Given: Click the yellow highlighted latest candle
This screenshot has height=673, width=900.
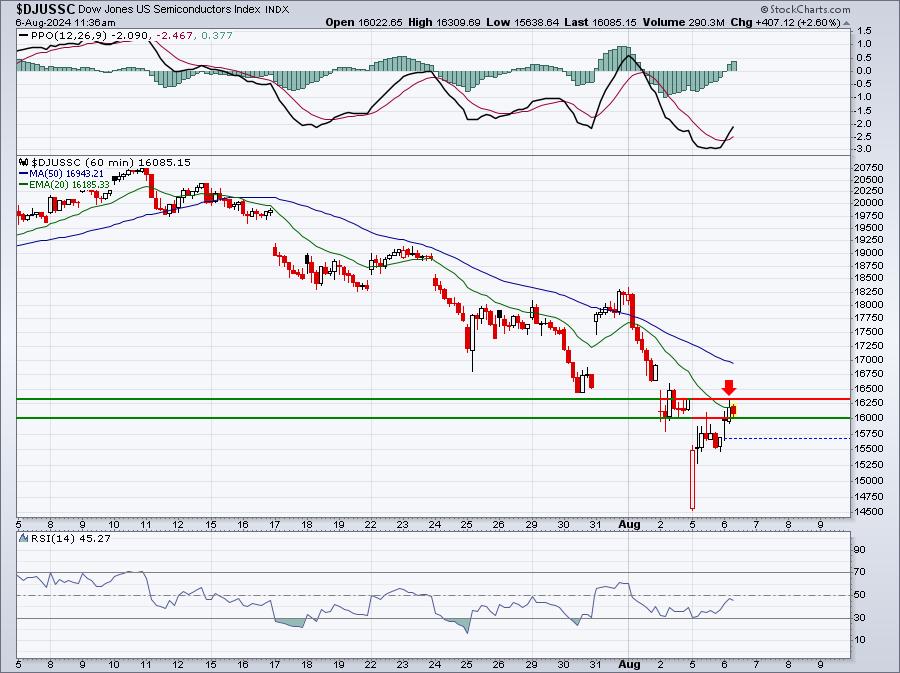Looking at the screenshot, I should pos(733,408).
